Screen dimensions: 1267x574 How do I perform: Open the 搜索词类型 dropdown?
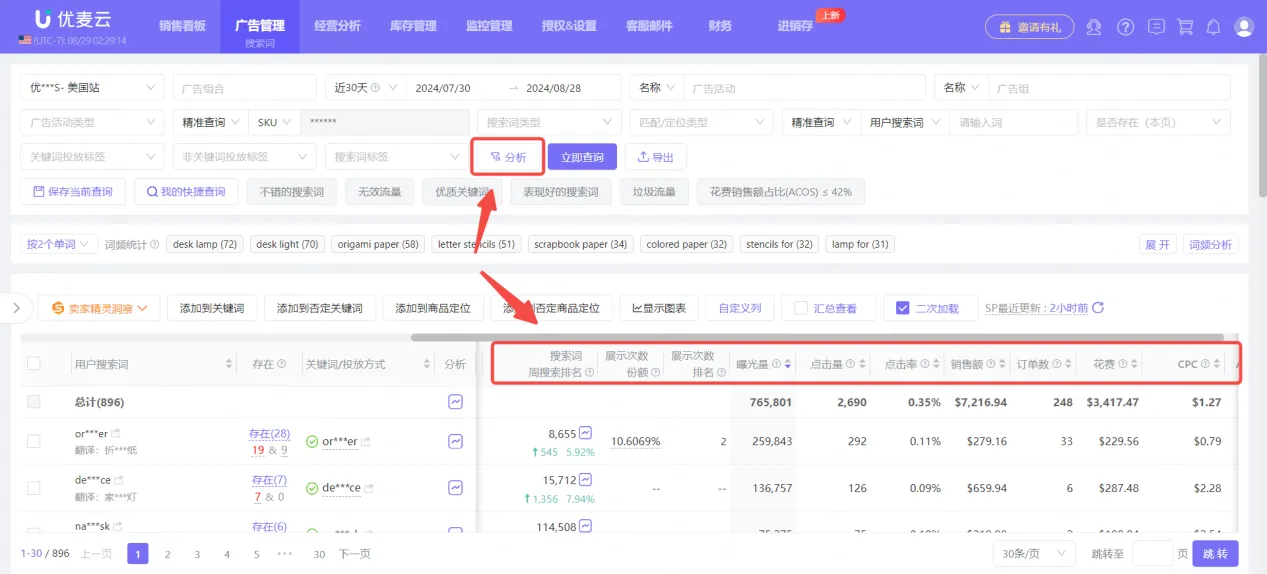tap(548, 122)
